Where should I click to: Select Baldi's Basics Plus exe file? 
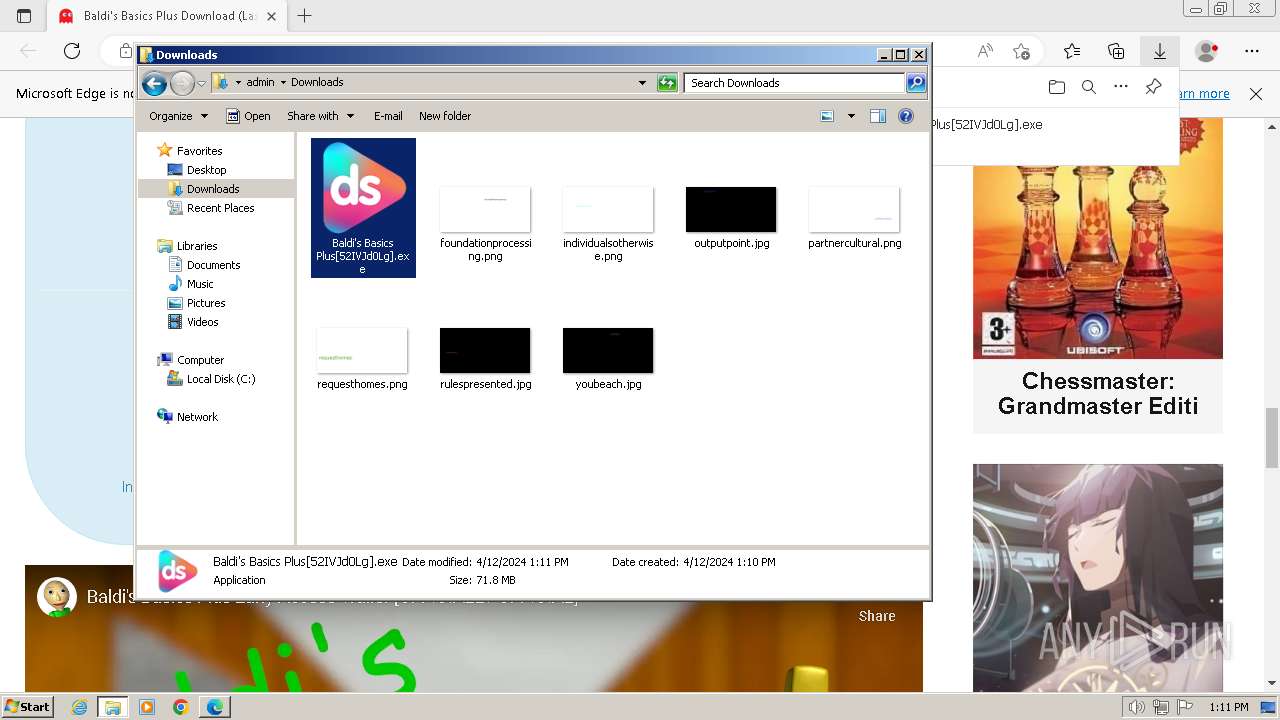point(363,207)
